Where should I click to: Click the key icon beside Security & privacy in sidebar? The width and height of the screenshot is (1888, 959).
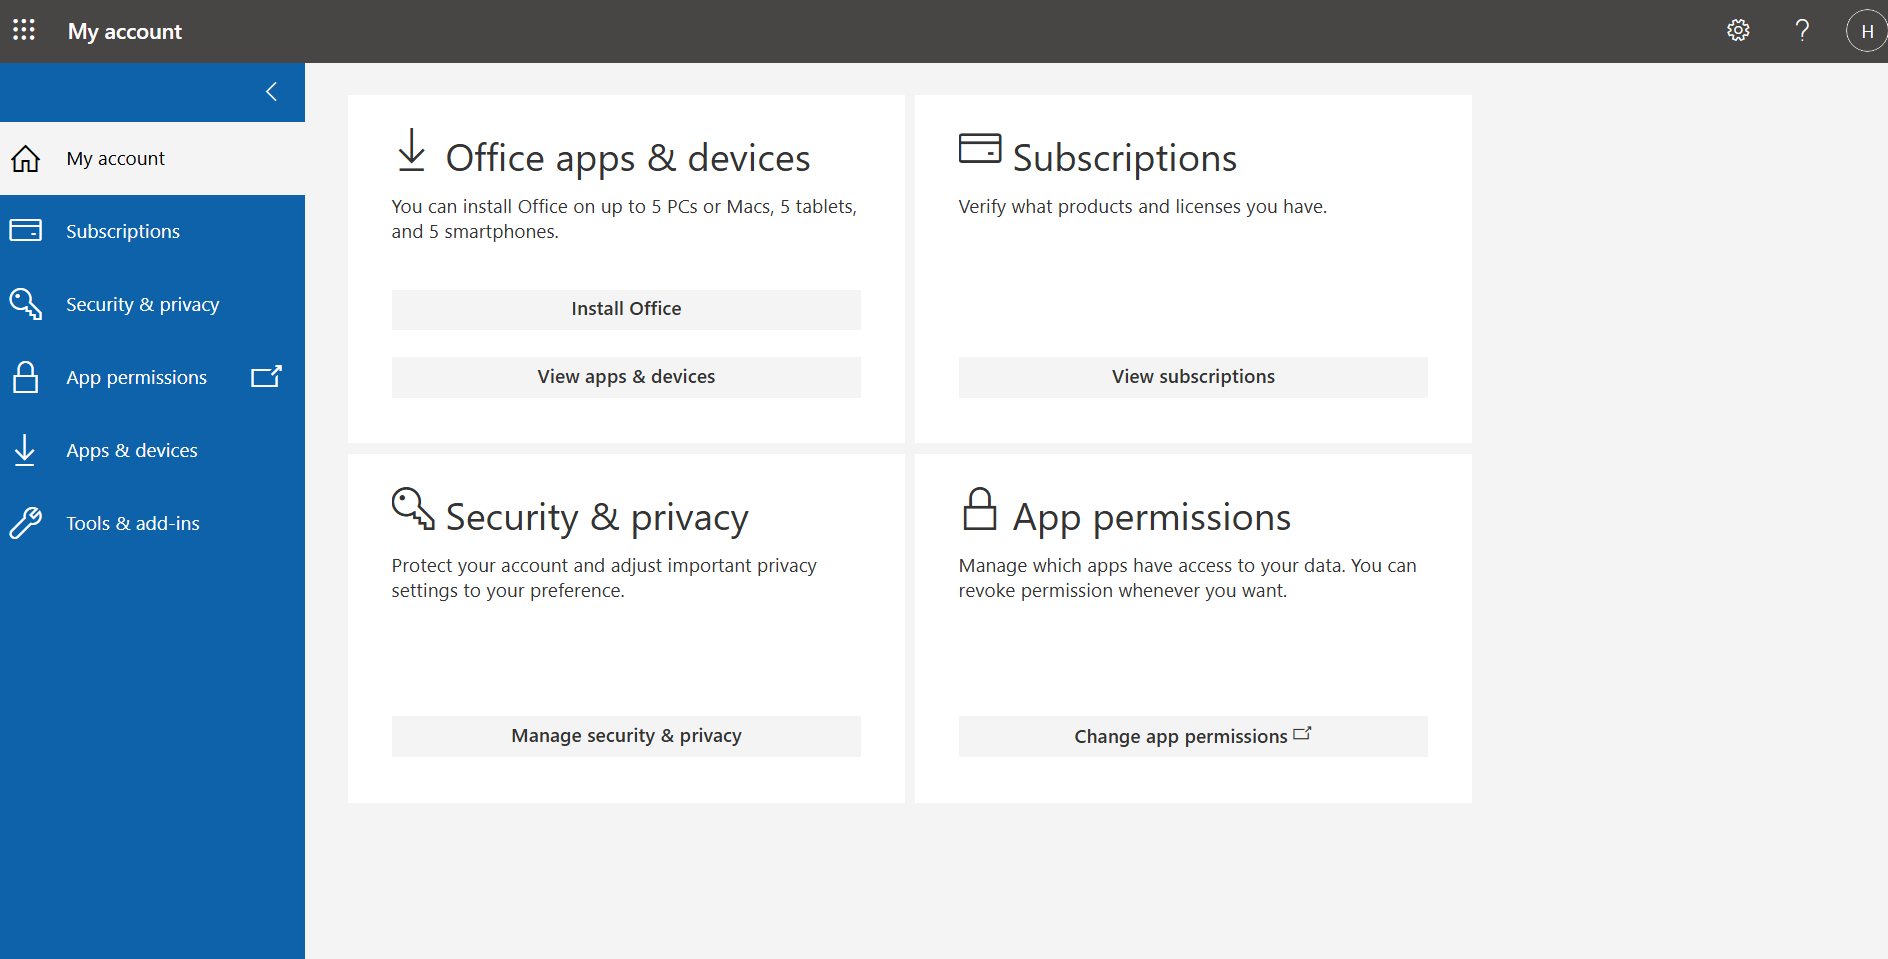(x=25, y=304)
